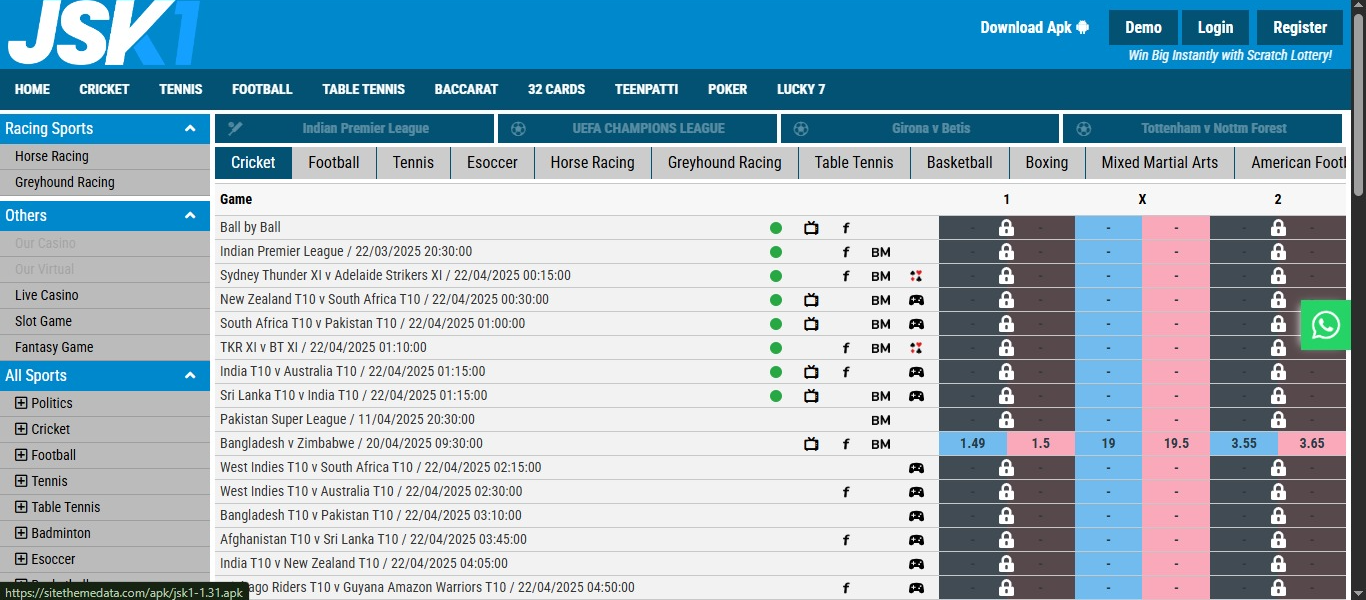Click the JSK1 logo
The height and width of the screenshot is (600, 1366).
click(x=103, y=32)
